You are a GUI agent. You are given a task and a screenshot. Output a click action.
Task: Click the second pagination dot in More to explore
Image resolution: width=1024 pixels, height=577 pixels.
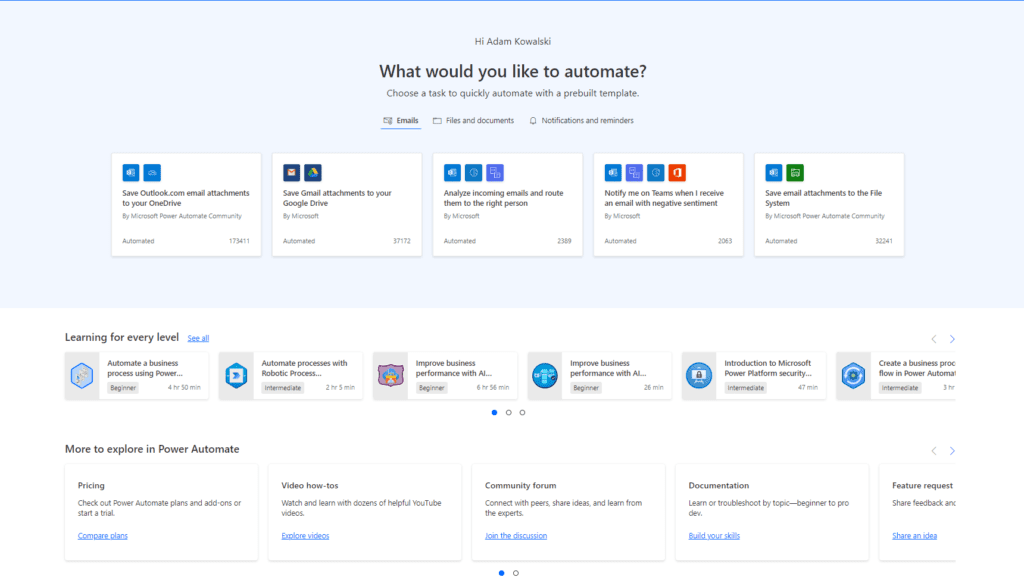[x=516, y=573]
